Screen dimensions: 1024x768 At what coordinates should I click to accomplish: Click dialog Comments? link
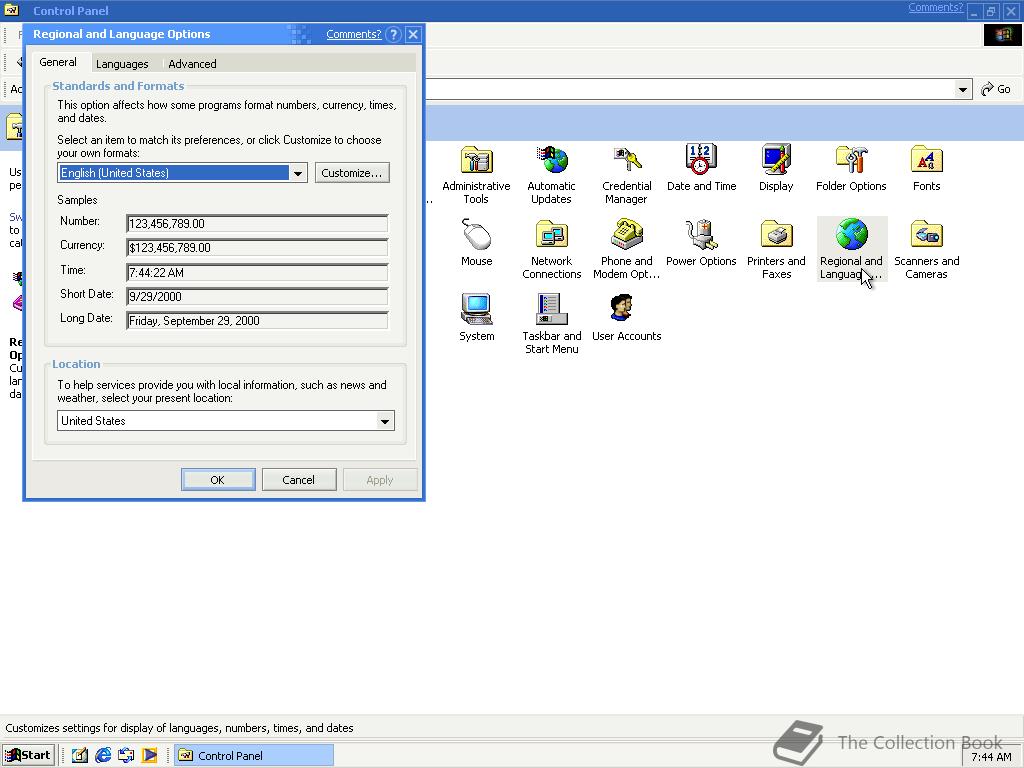click(354, 35)
